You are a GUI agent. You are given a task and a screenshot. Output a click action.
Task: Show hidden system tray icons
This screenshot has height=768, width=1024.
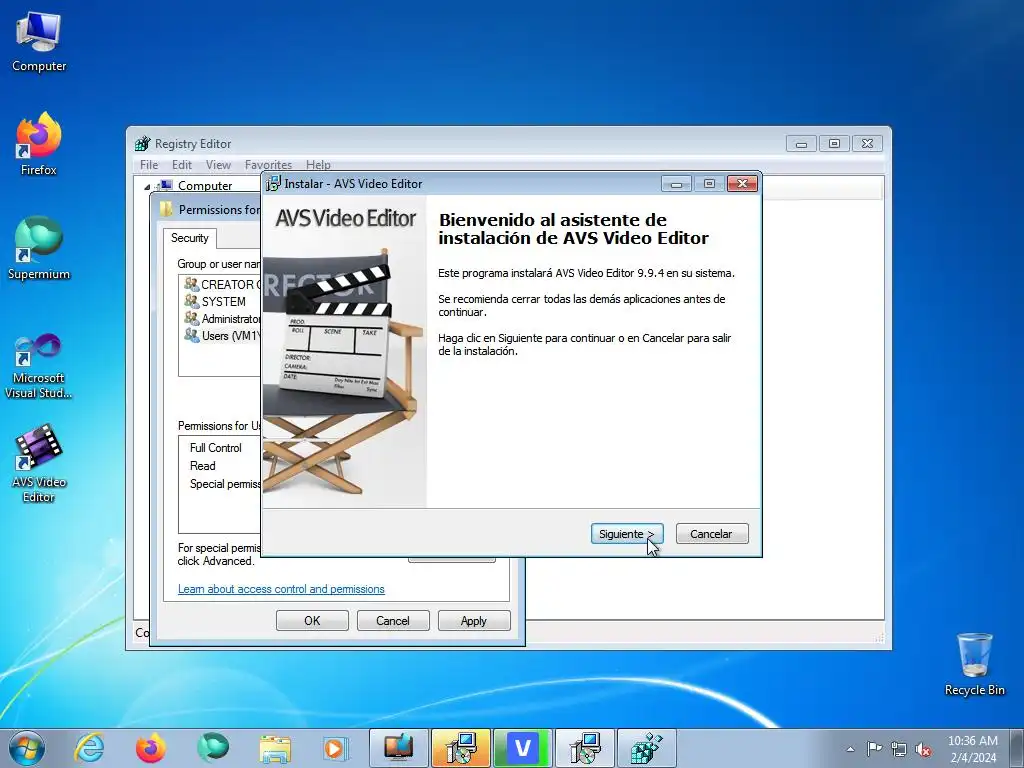[850, 749]
